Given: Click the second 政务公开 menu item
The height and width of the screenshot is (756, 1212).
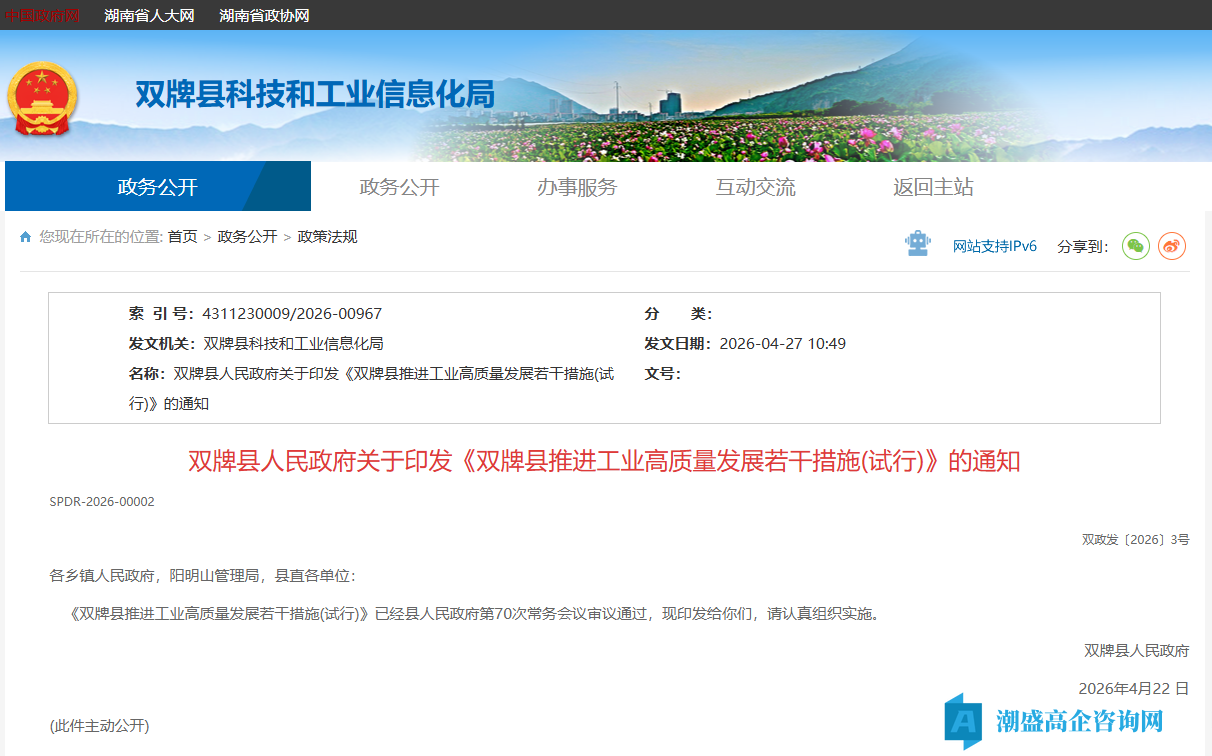Looking at the screenshot, I should click(x=397, y=186).
